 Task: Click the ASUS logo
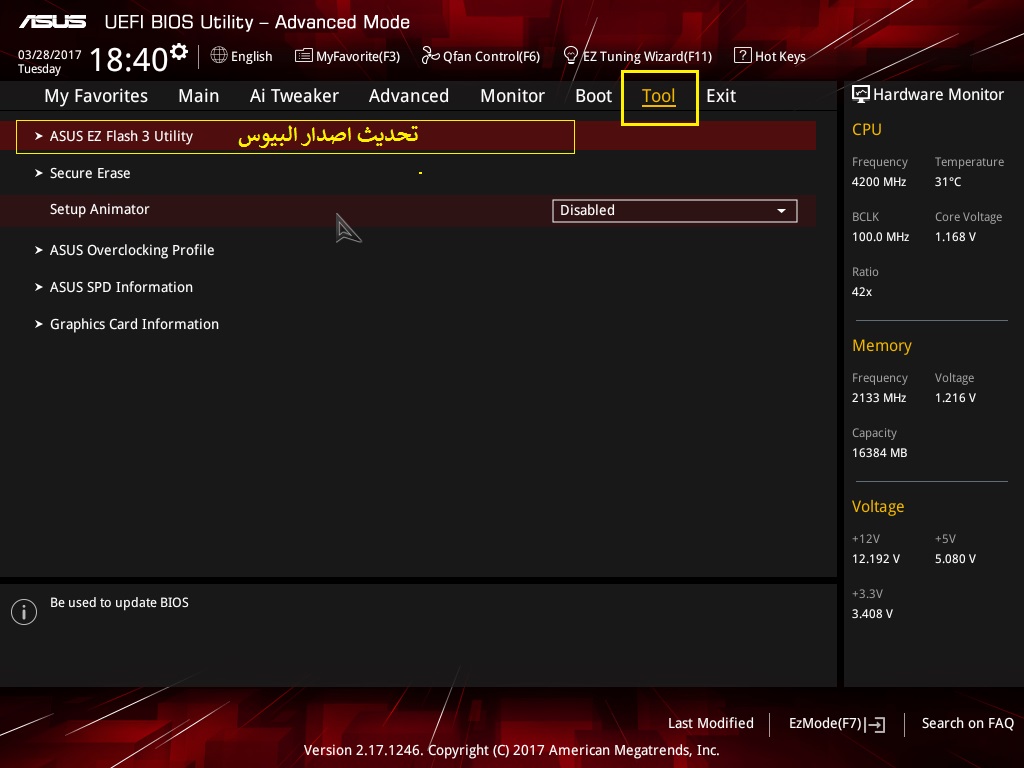point(52,22)
